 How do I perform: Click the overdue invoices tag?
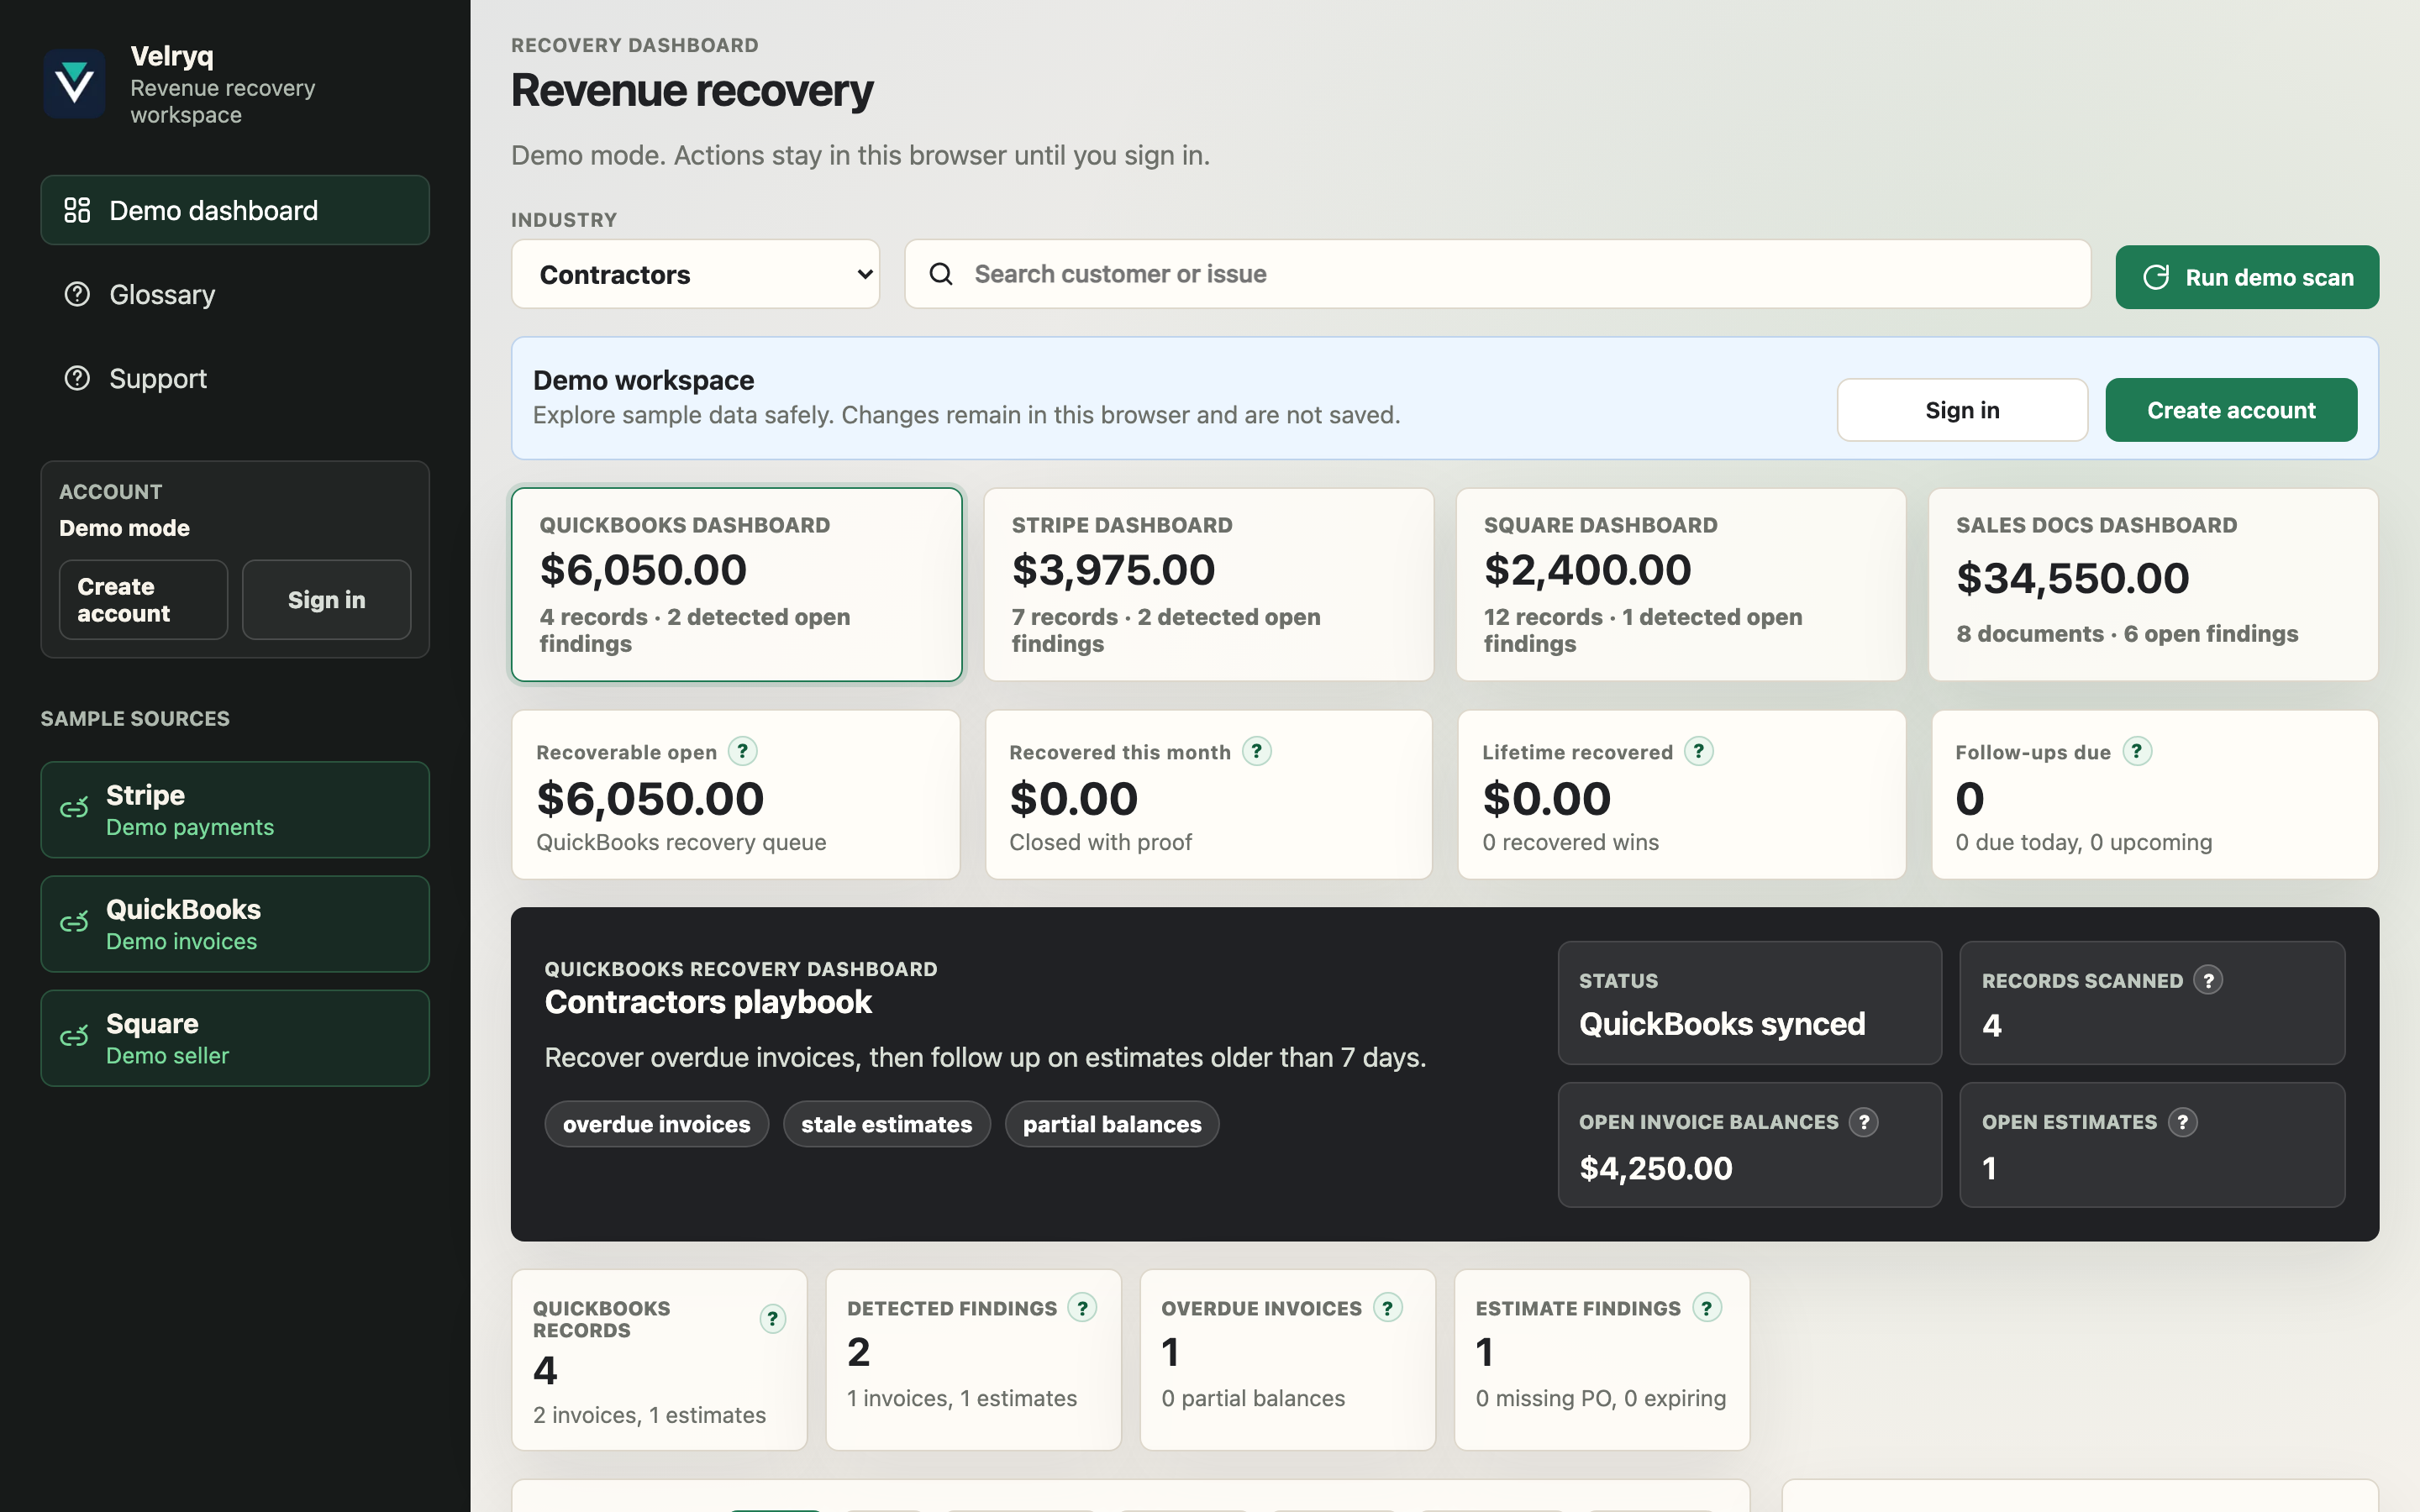[656, 1124]
